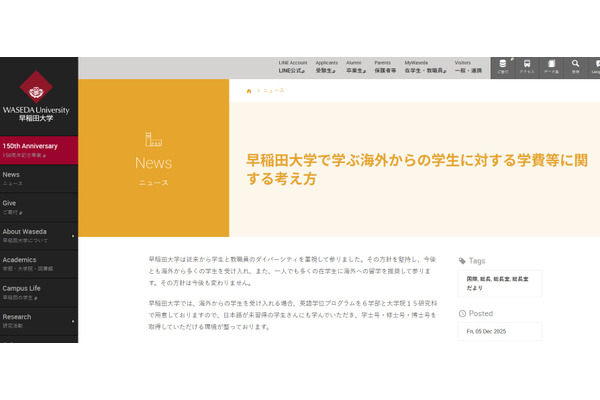The width and height of the screenshot is (600, 400).
Task: Open Academics in the sidebar menu
Action: click(x=39, y=264)
